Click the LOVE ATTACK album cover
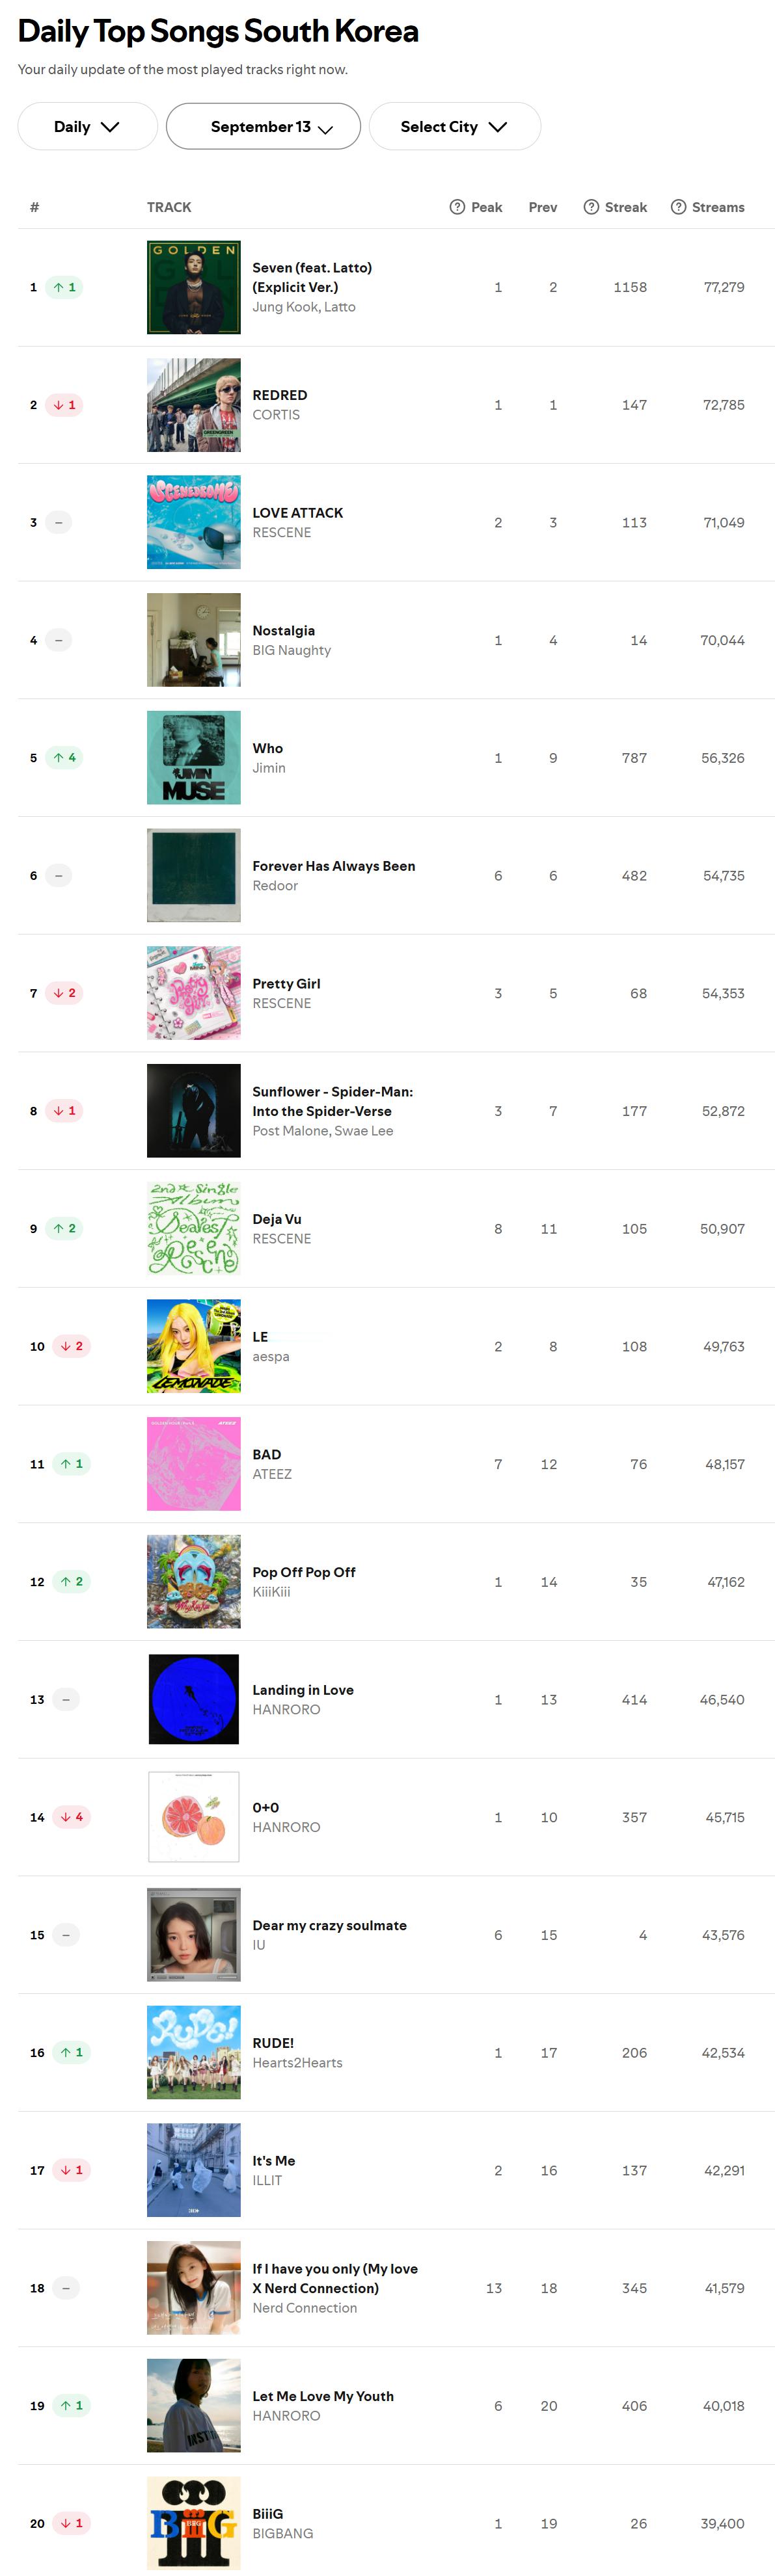 [x=193, y=522]
